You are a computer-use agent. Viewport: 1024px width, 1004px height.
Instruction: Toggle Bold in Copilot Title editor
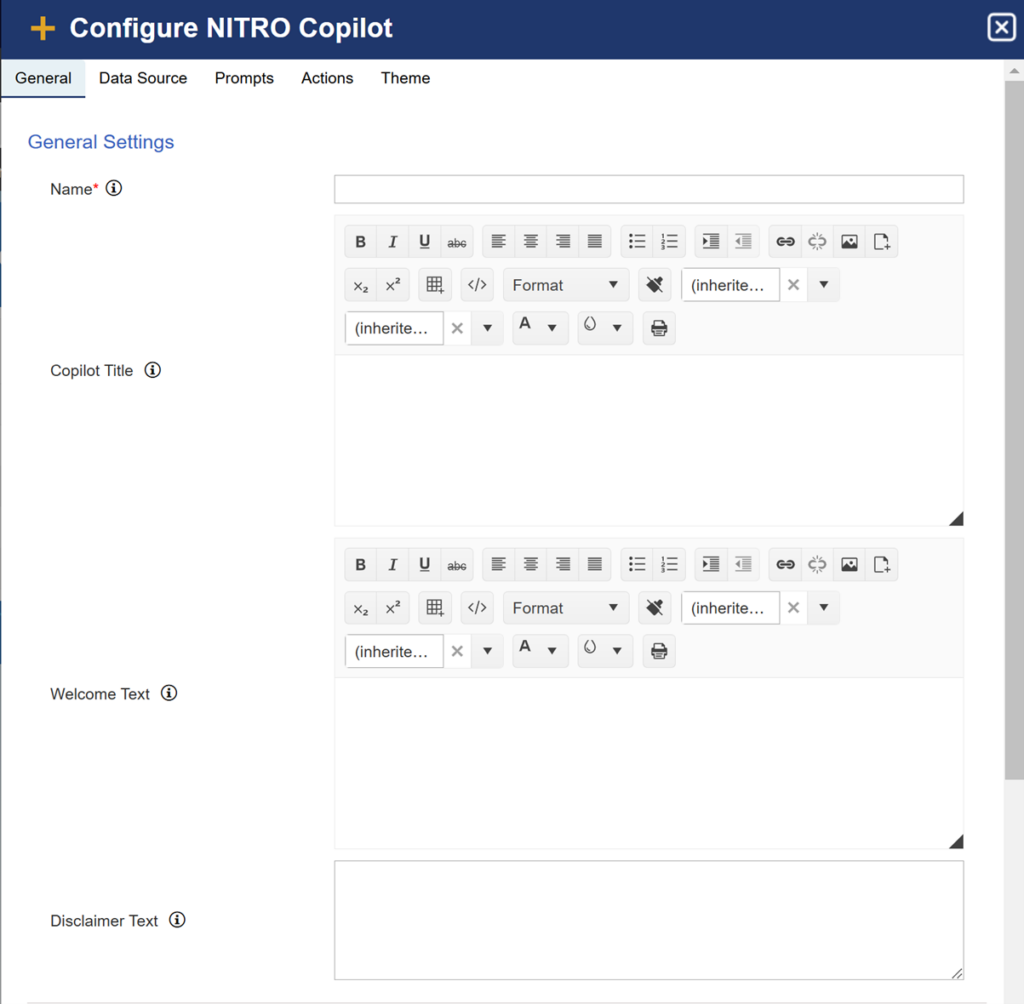(360, 242)
